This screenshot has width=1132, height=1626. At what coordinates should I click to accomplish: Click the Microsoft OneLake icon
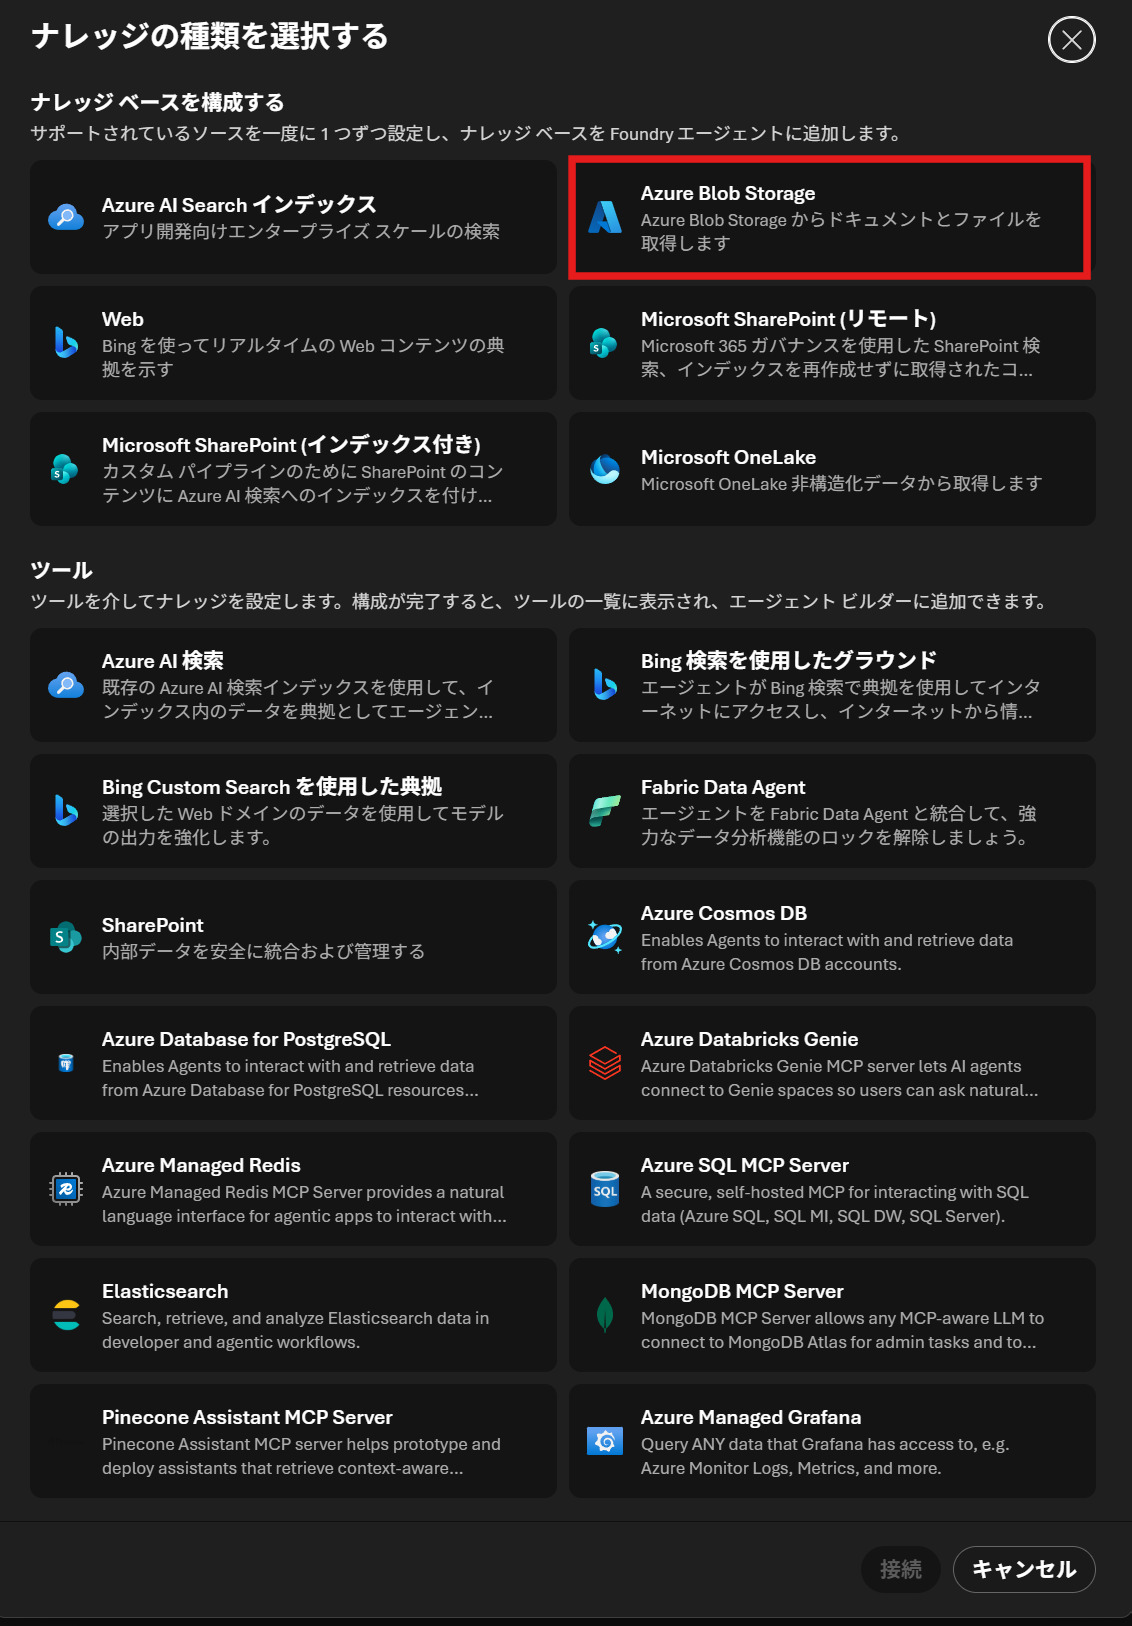605,469
